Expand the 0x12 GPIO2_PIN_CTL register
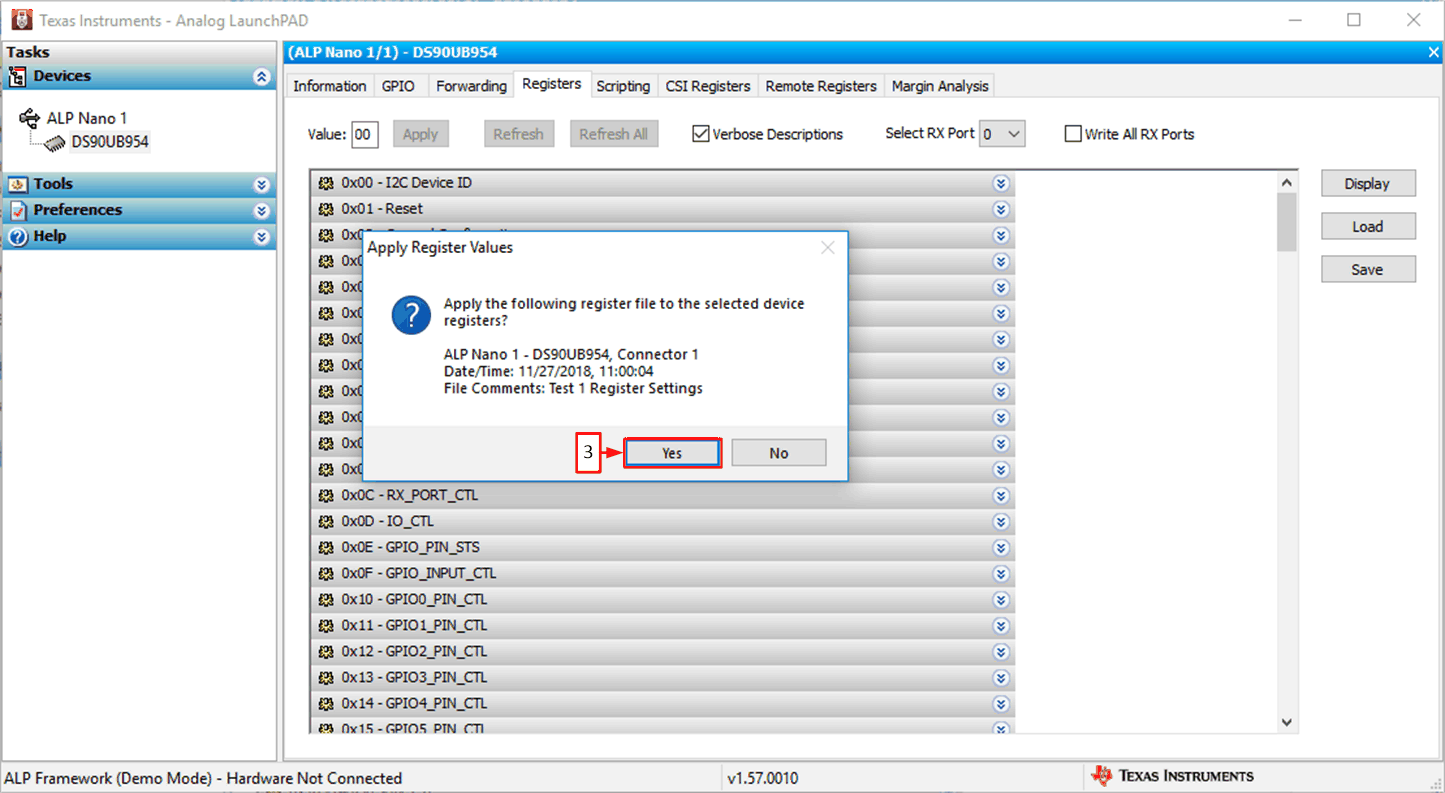1445x793 pixels. pyautogui.click(x=1000, y=651)
